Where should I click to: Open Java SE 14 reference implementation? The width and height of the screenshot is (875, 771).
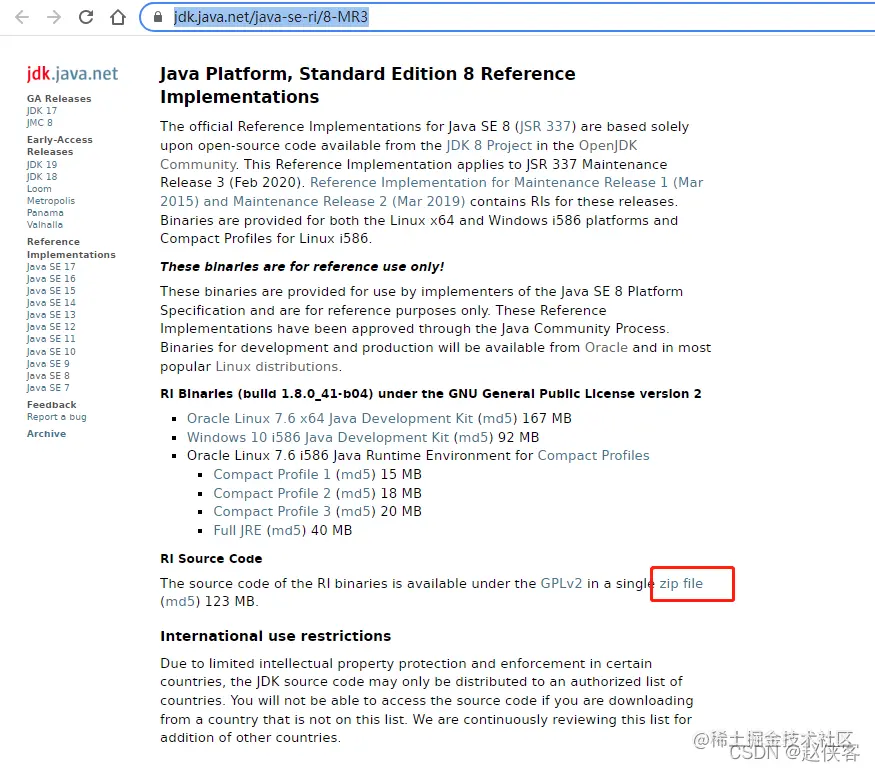click(x=51, y=302)
